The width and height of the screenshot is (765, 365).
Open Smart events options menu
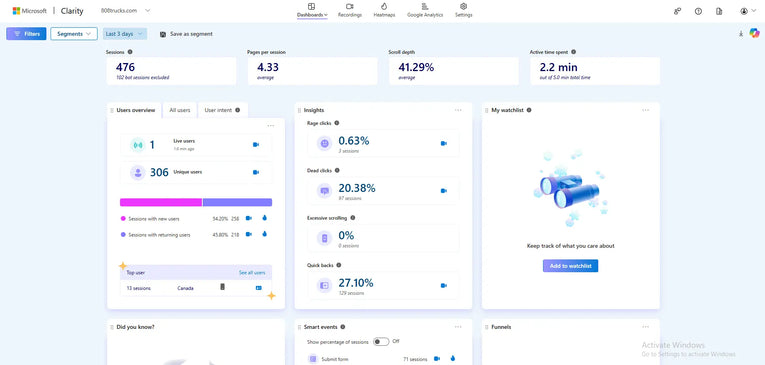(x=458, y=326)
